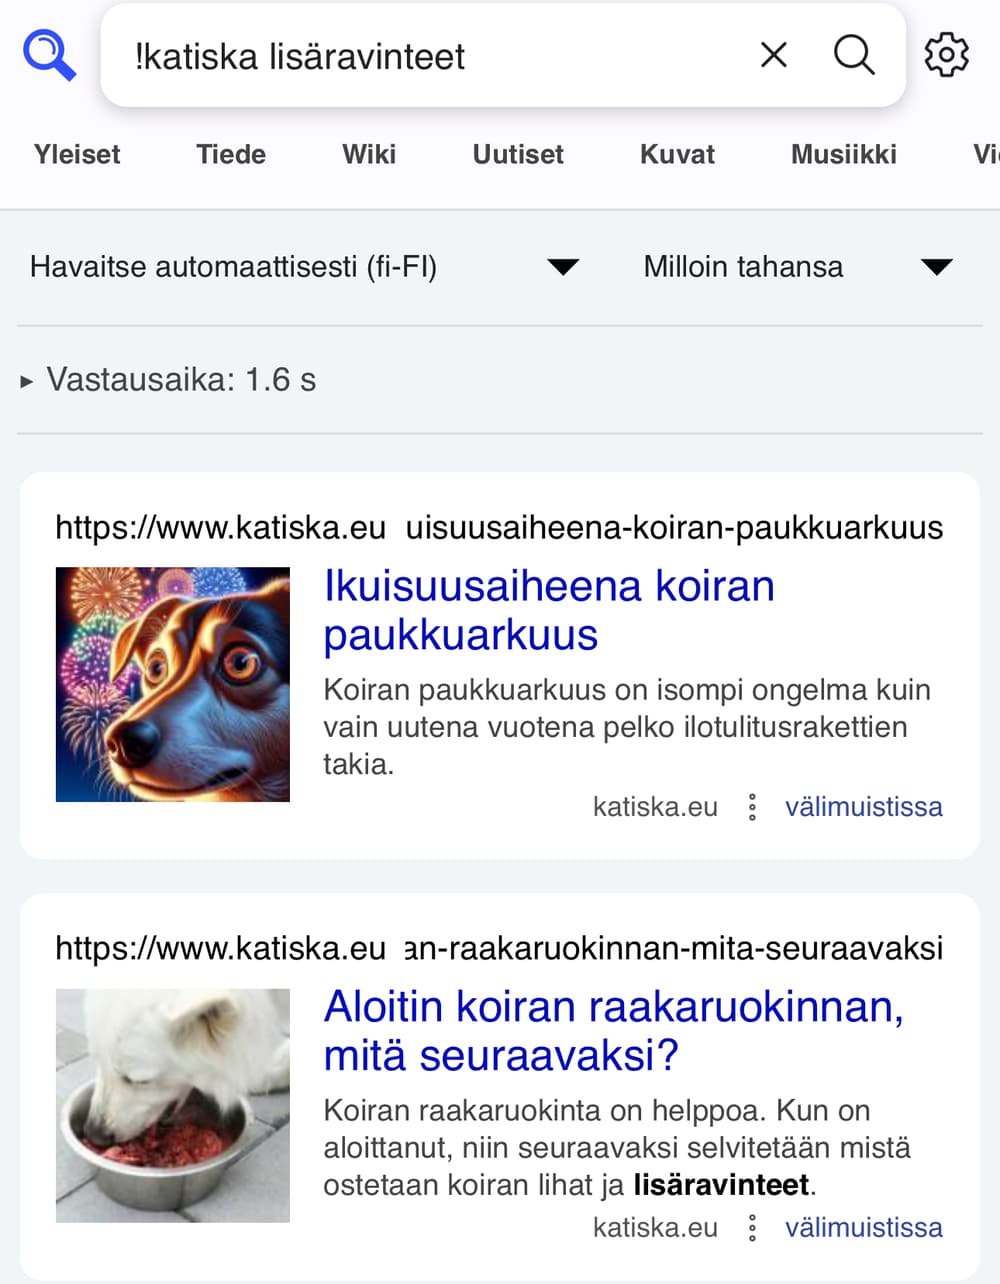Open the Milloin tahansa time range dropdown
Image resolution: width=1000 pixels, height=1284 pixels.
coord(798,267)
